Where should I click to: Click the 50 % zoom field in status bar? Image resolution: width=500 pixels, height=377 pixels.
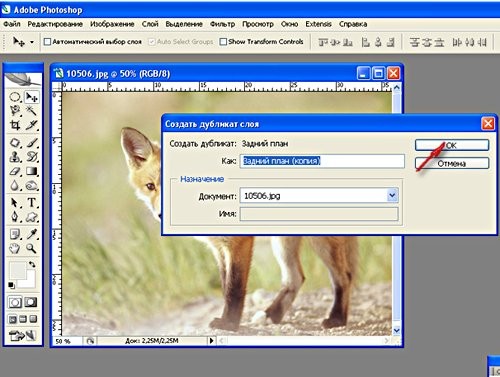click(x=68, y=341)
